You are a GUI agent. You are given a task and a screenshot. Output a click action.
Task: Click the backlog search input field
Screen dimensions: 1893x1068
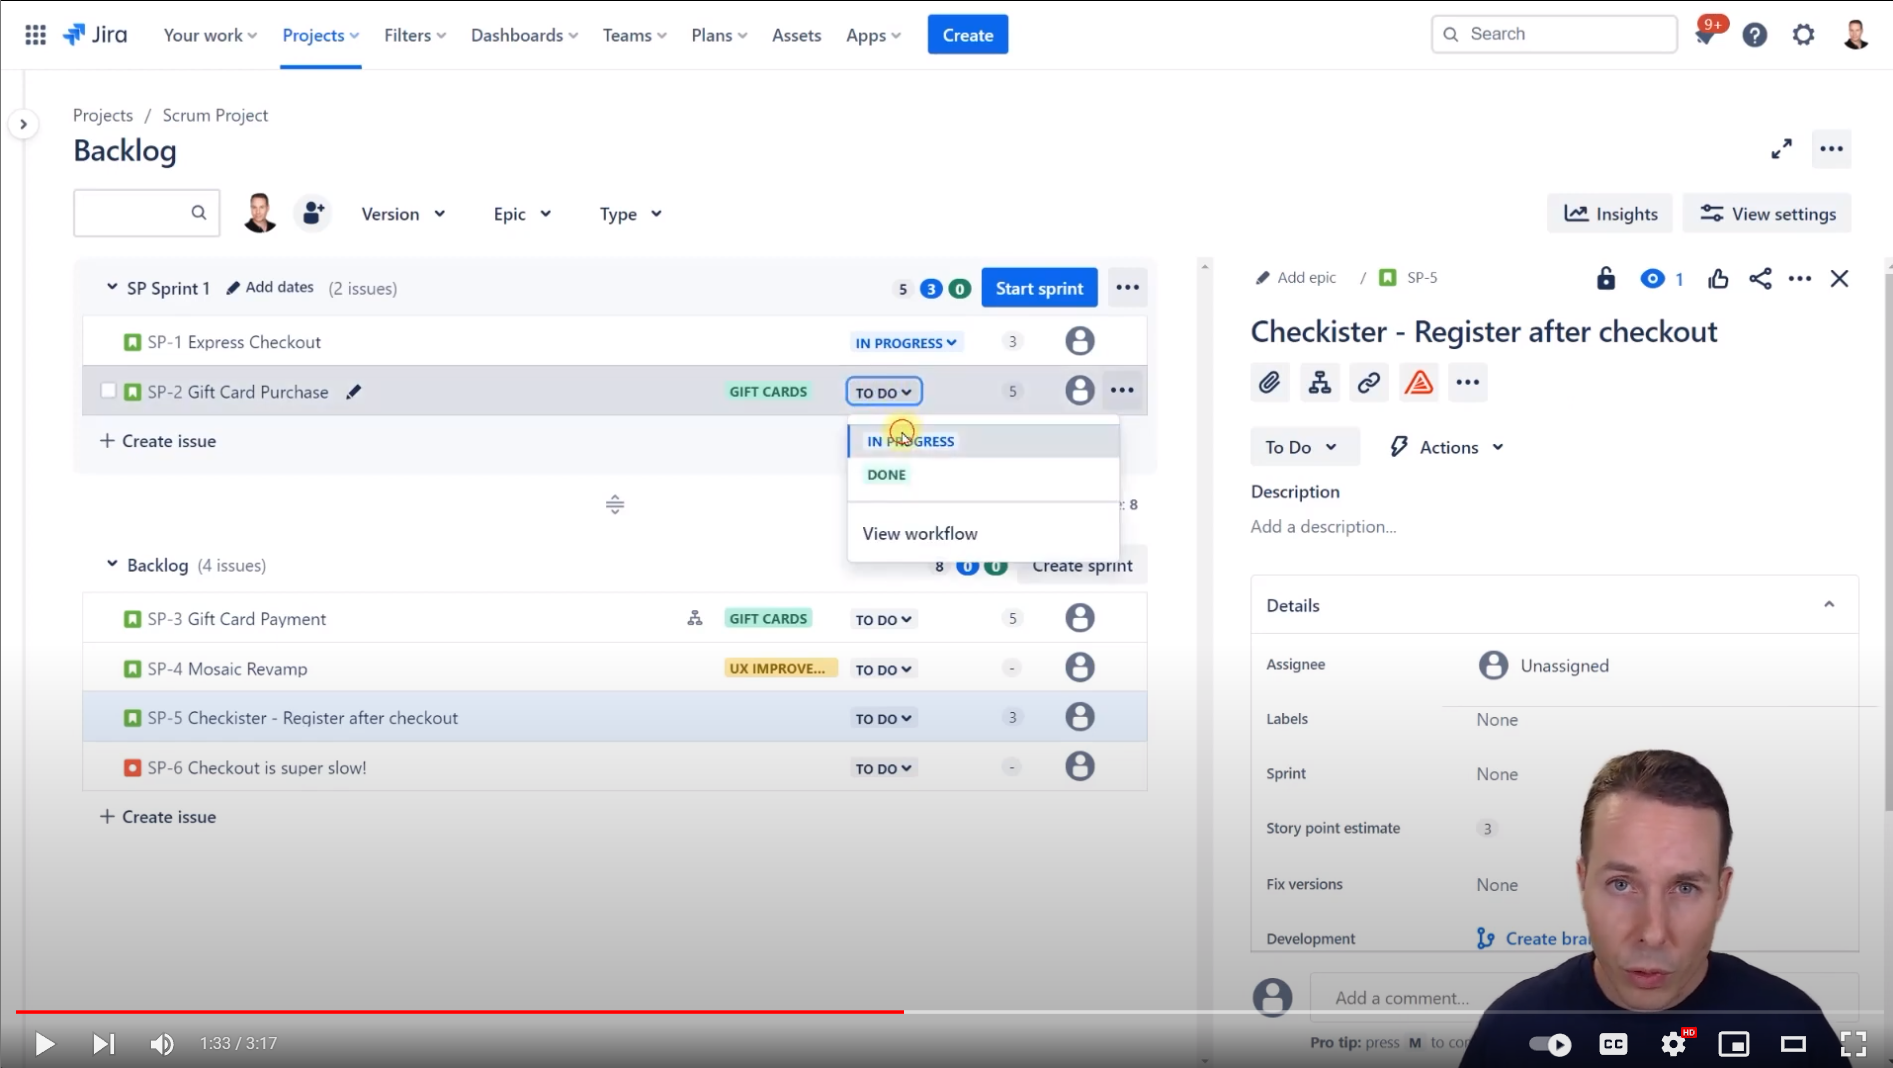tap(146, 213)
